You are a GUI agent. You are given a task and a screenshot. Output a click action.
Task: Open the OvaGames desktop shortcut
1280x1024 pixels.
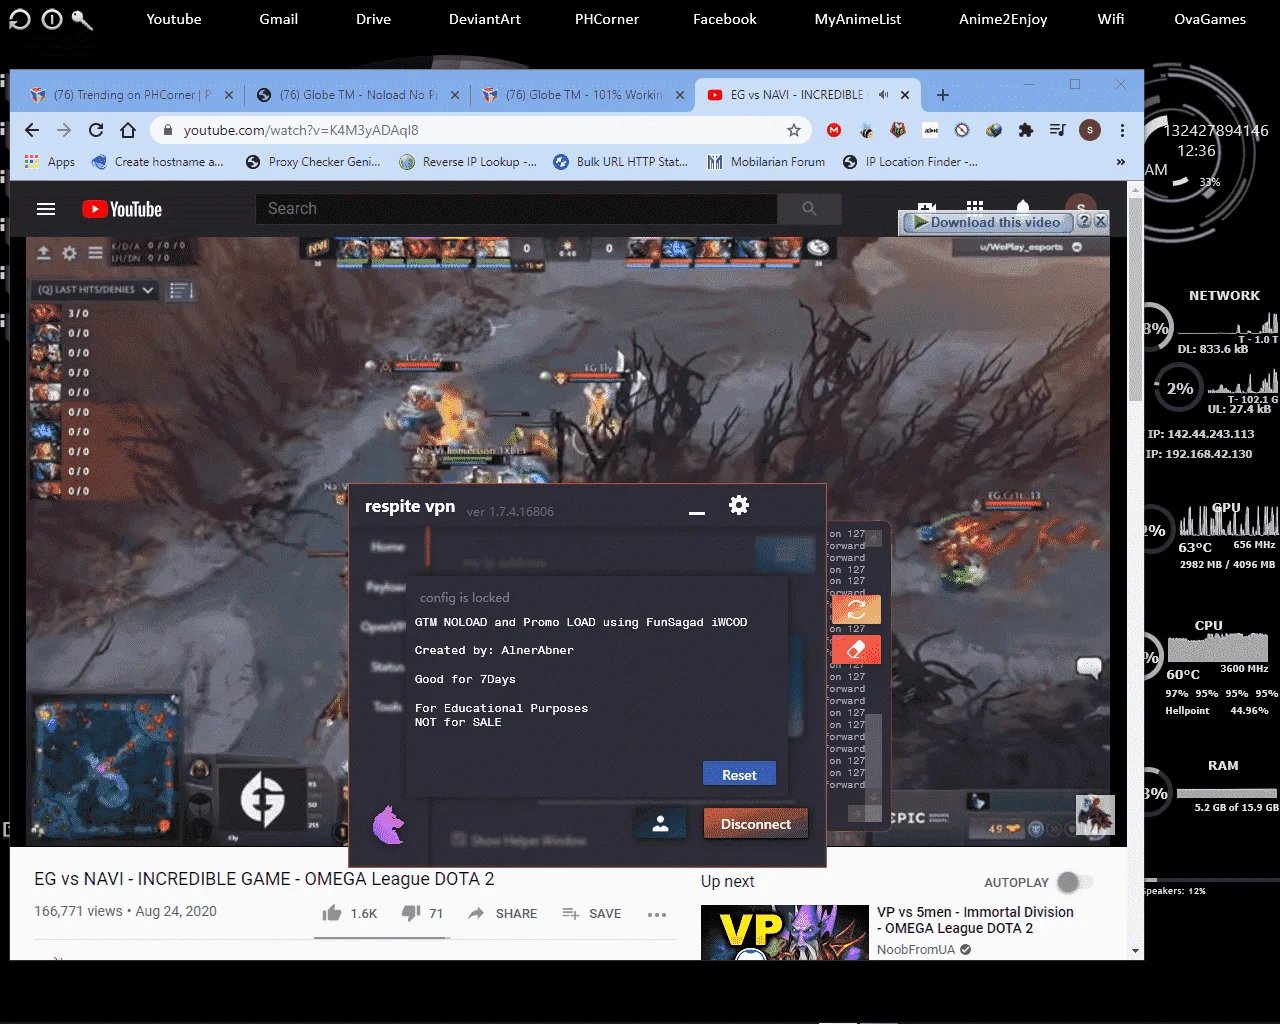(x=1210, y=19)
